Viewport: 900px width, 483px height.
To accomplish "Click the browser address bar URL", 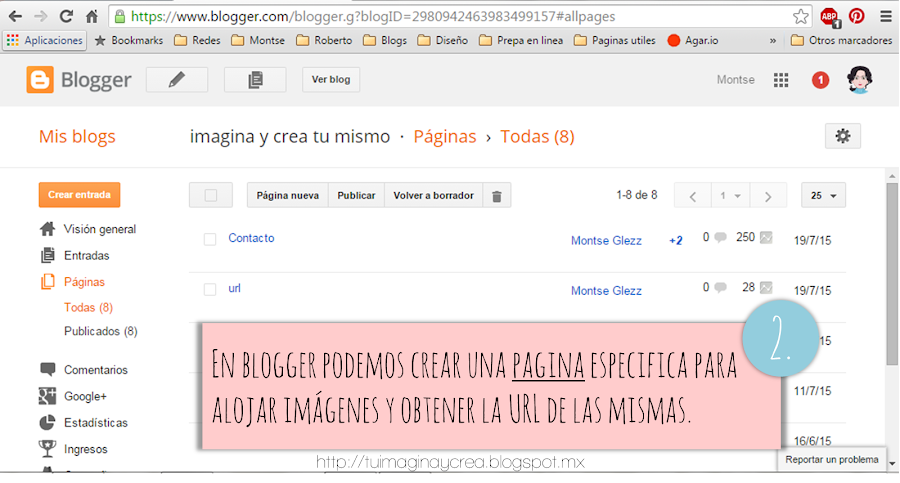I will (x=373, y=16).
